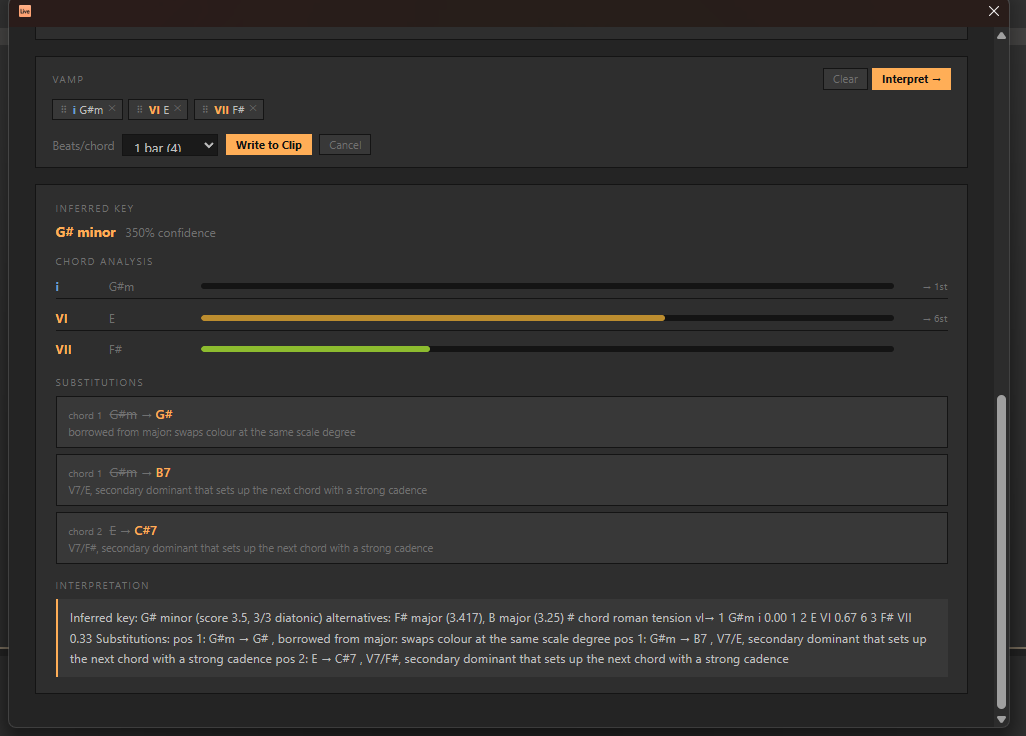Click the 1st voice-leading label
Image resolution: width=1026 pixels, height=736 pixels.
[x=935, y=287]
